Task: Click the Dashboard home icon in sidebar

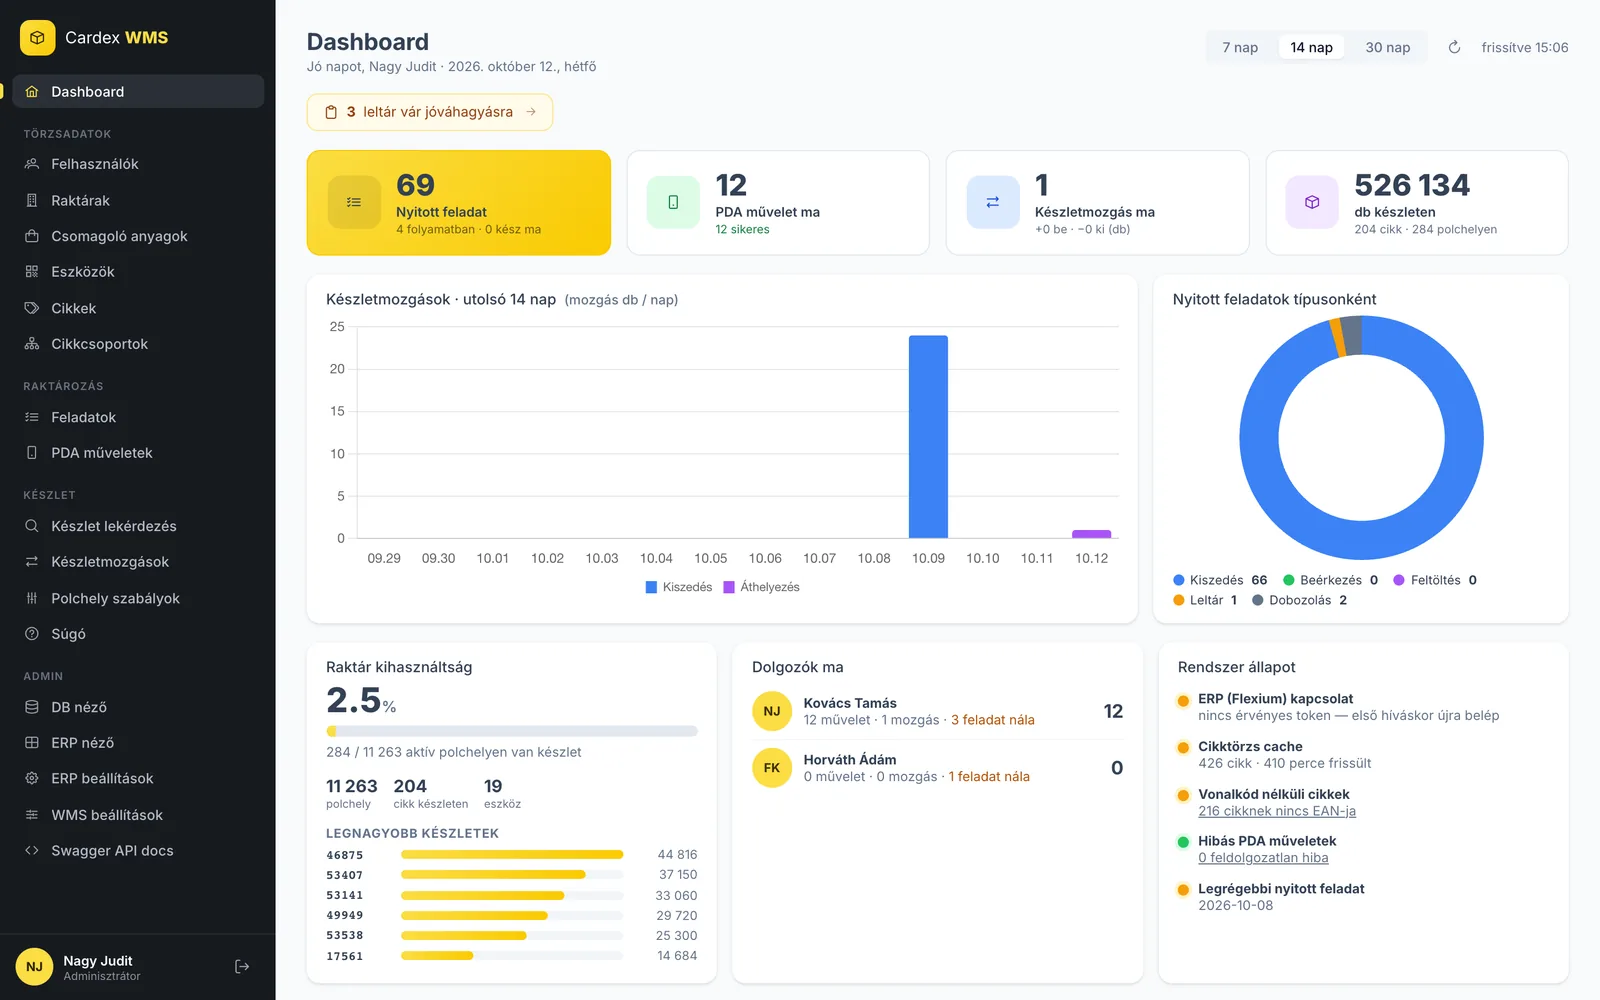Action: point(32,91)
